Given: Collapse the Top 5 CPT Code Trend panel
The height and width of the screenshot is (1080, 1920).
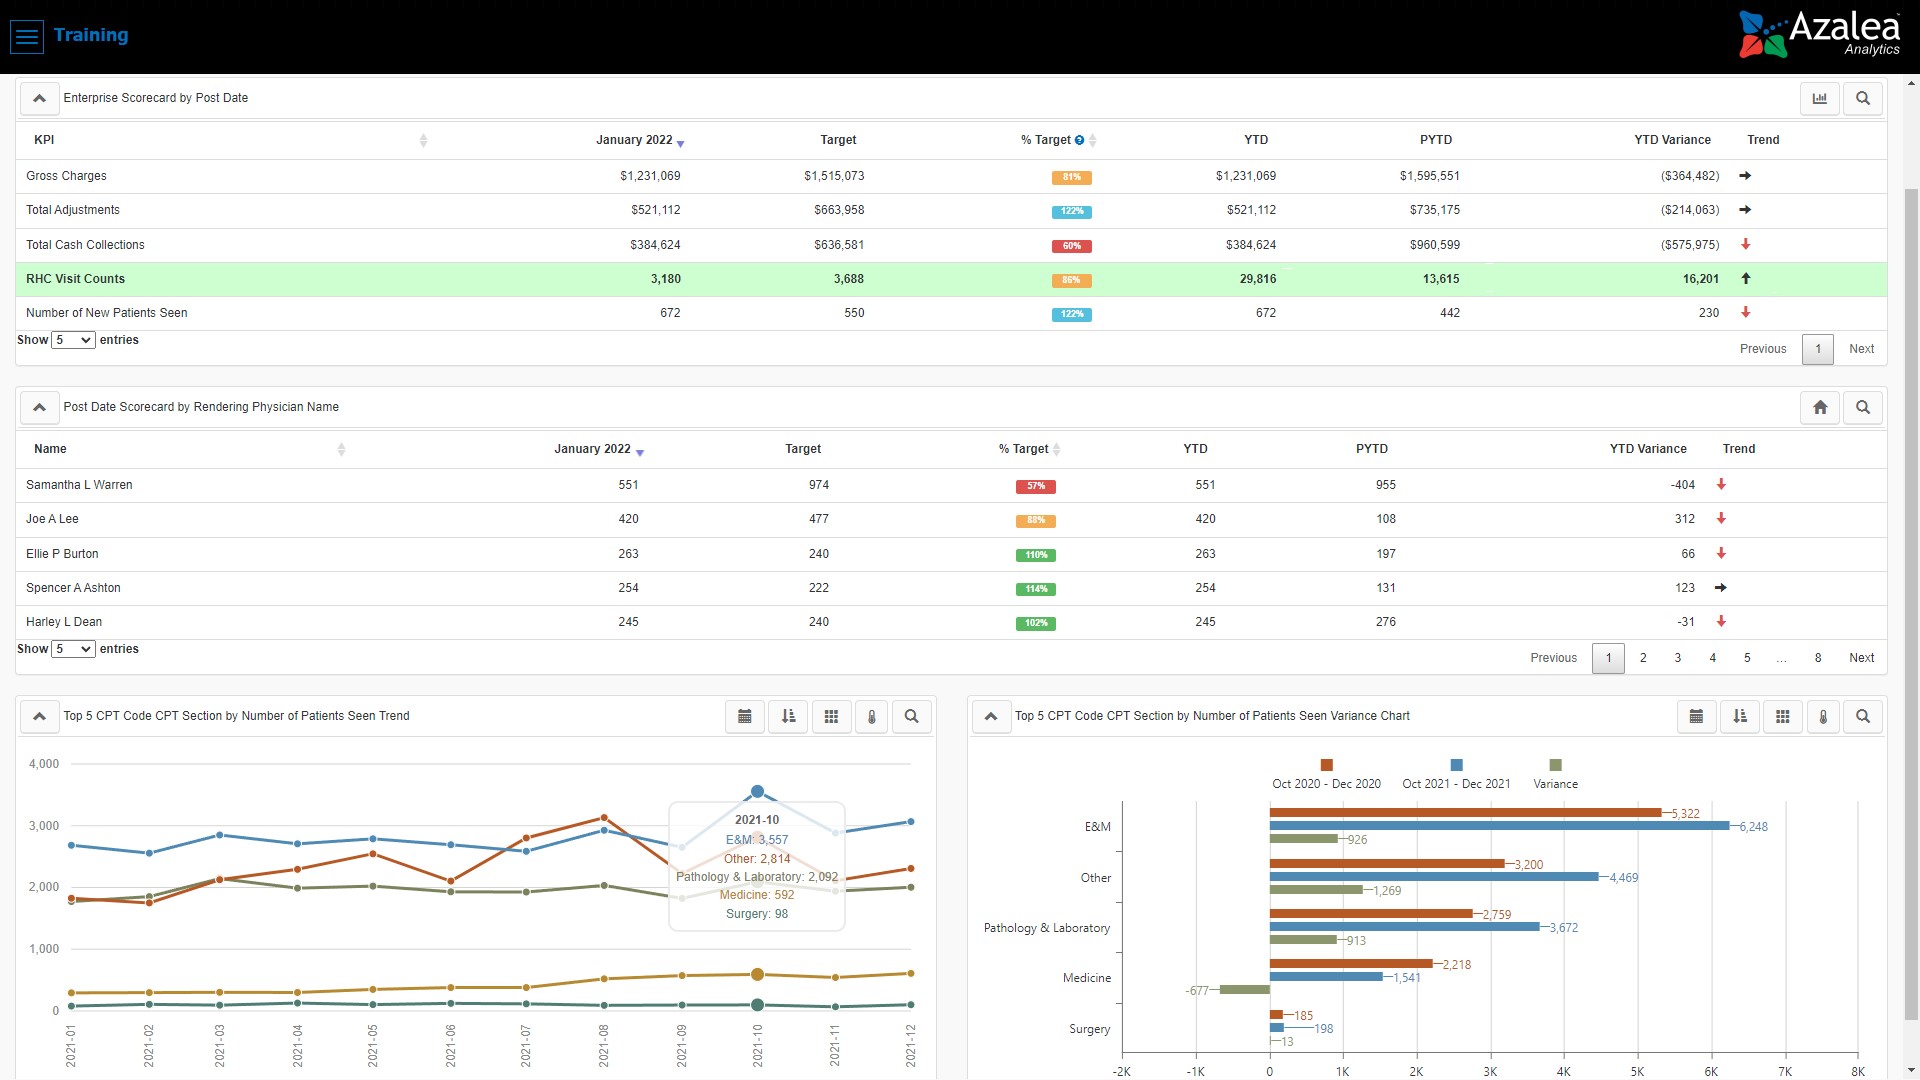Looking at the screenshot, I should (39, 716).
